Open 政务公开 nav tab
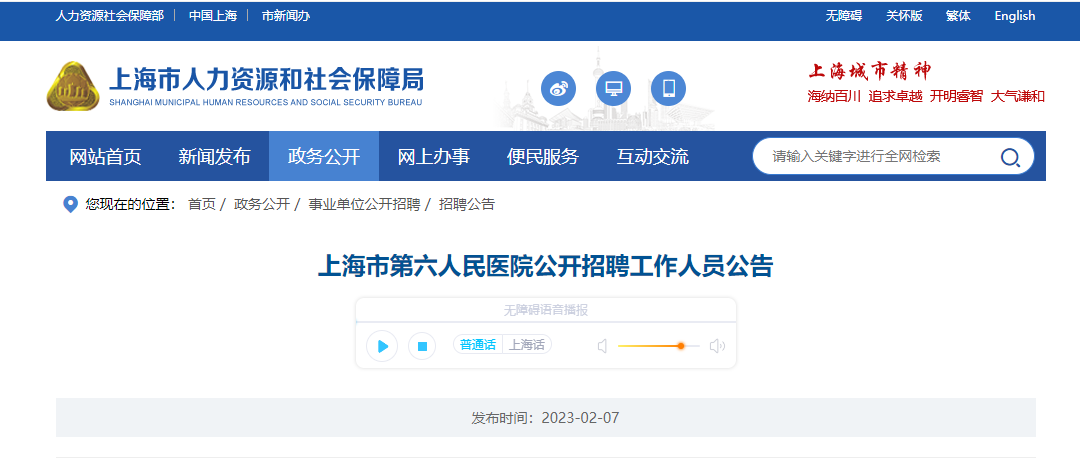This screenshot has height=472, width=1080. (x=324, y=156)
